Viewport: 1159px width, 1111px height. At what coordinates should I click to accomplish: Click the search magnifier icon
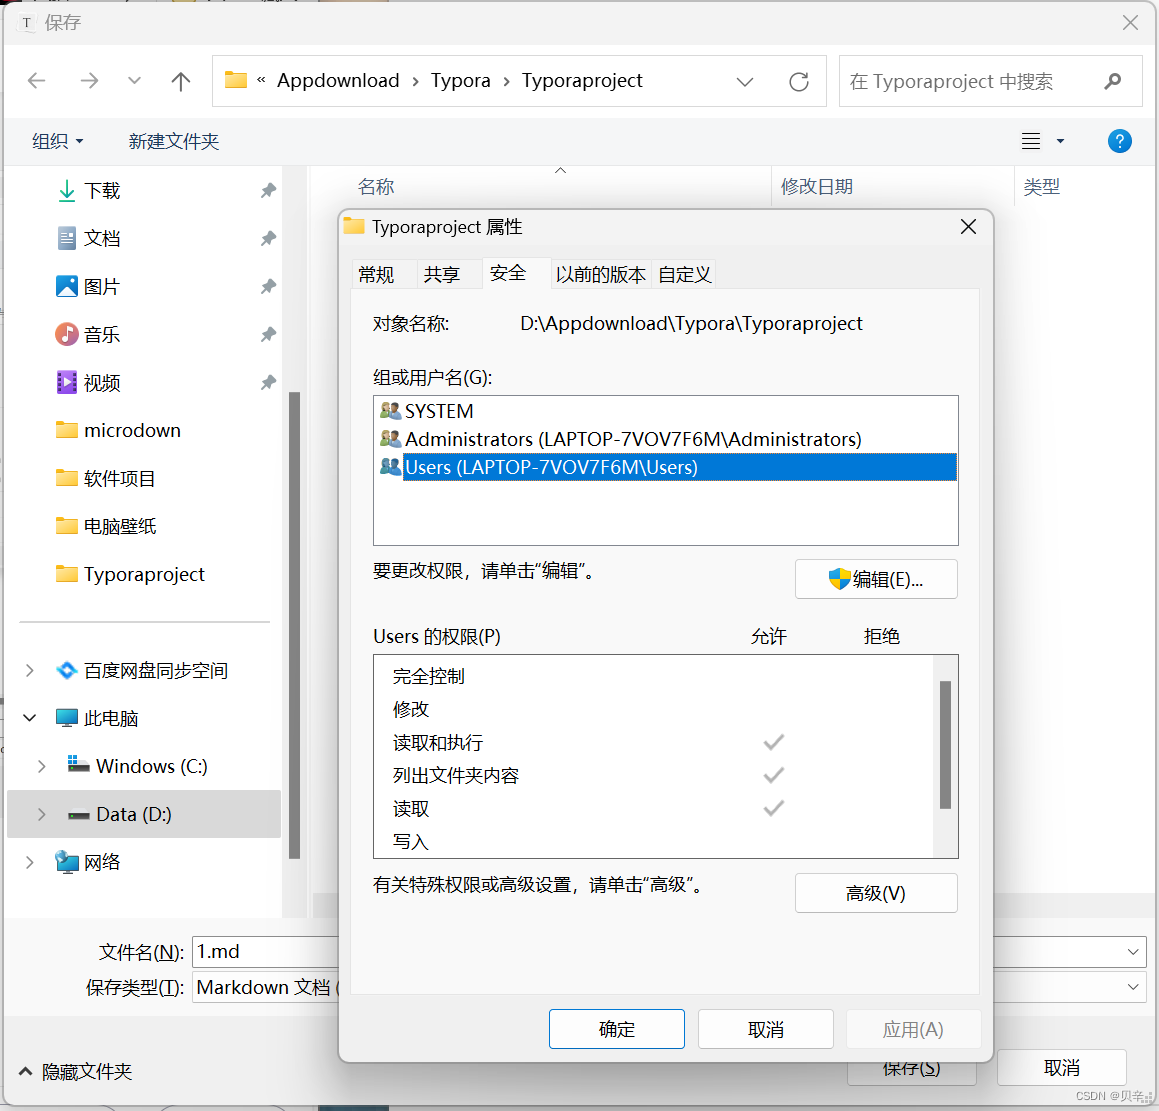[x=1112, y=81]
